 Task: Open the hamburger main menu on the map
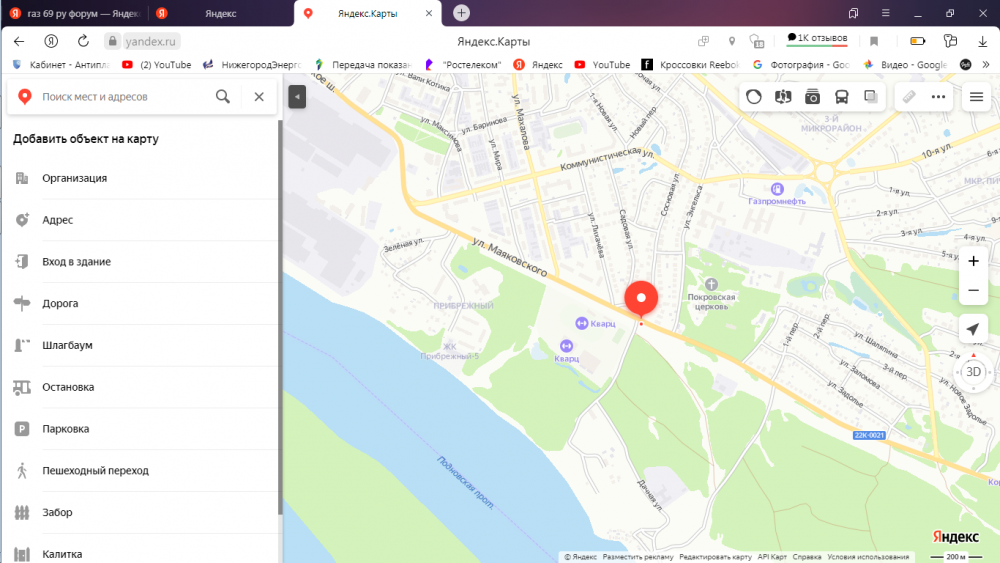976,97
